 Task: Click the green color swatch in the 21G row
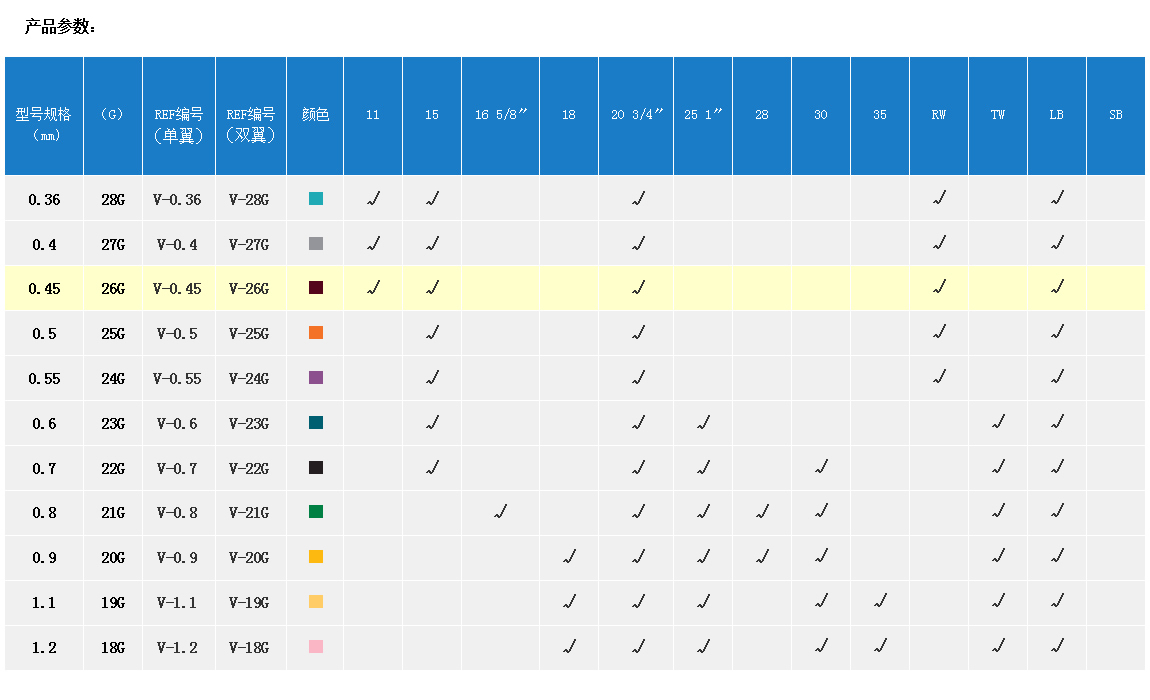tap(316, 512)
